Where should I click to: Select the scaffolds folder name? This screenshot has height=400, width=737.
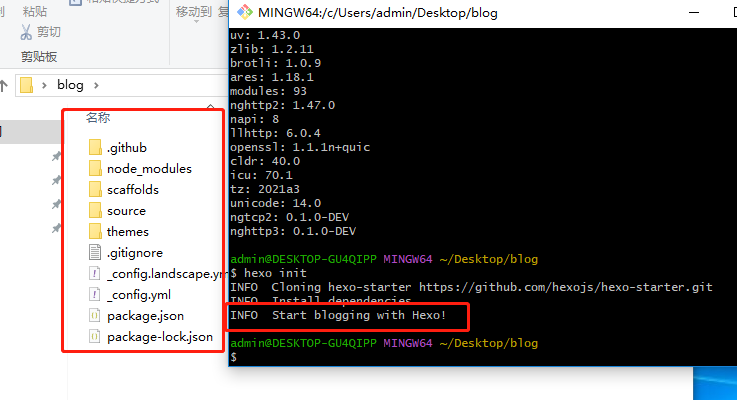click(133, 189)
